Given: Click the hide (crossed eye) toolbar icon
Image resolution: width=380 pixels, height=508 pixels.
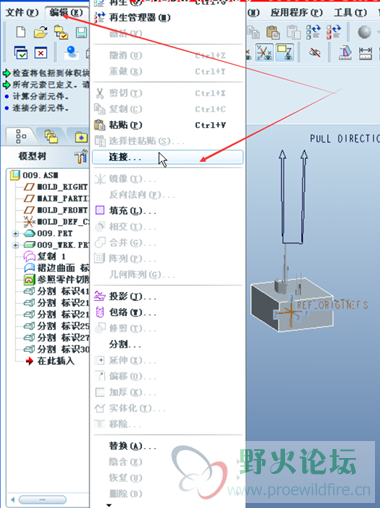Looking at the screenshot, I should pyautogui.click(x=314, y=52).
